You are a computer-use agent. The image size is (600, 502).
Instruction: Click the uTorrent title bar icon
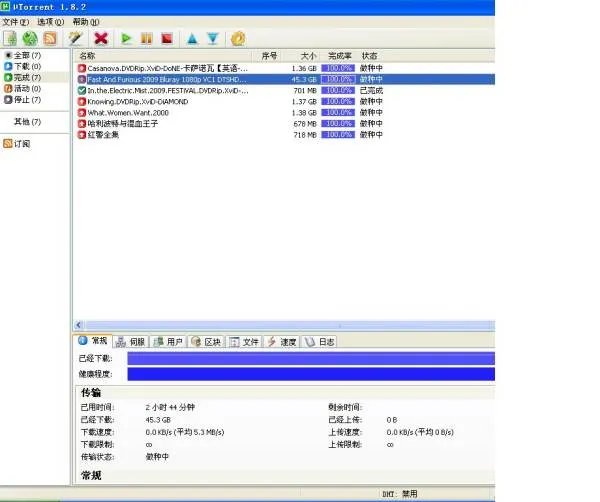coord(5,7)
